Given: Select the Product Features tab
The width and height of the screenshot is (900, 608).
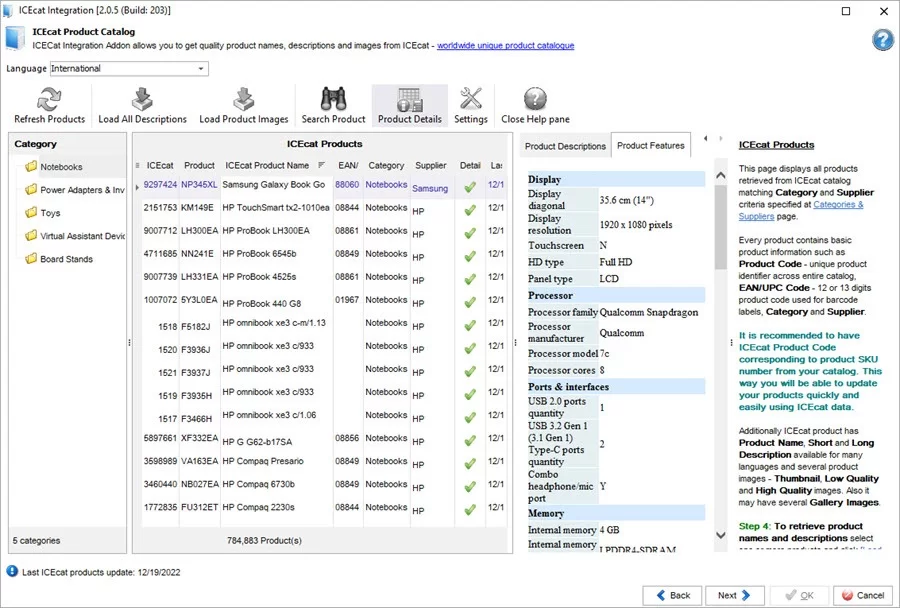Looking at the screenshot, I should (x=650, y=146).
